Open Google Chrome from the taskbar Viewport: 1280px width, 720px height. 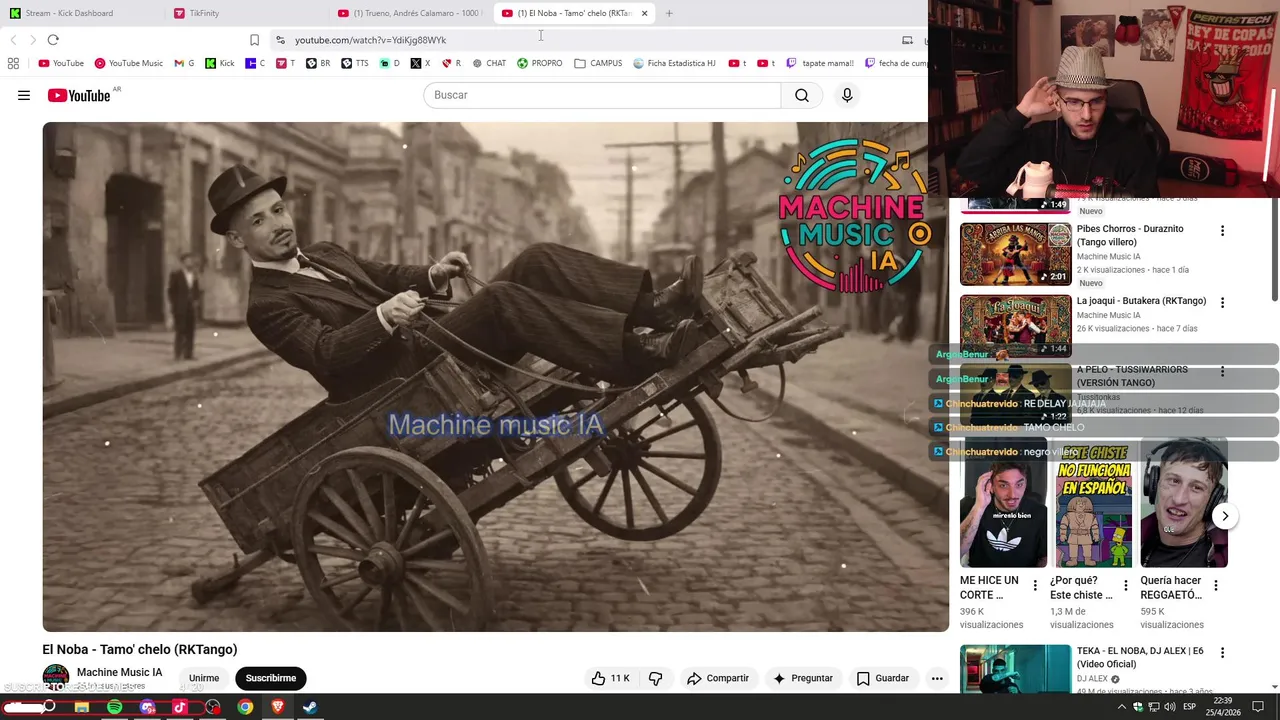coord(245,707)
